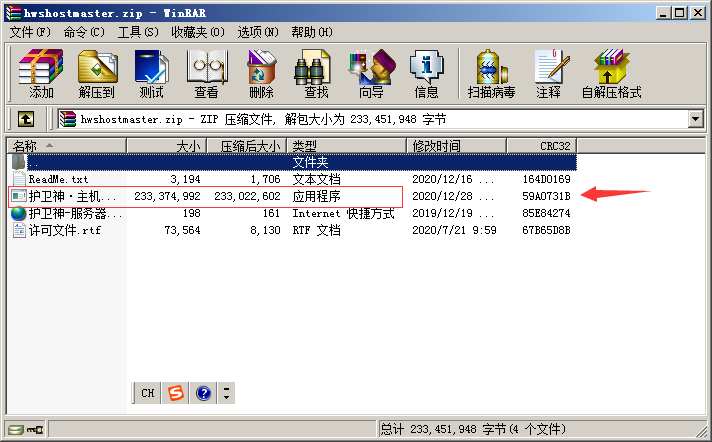Sort by 修改时间 column header

pos(456,146)
